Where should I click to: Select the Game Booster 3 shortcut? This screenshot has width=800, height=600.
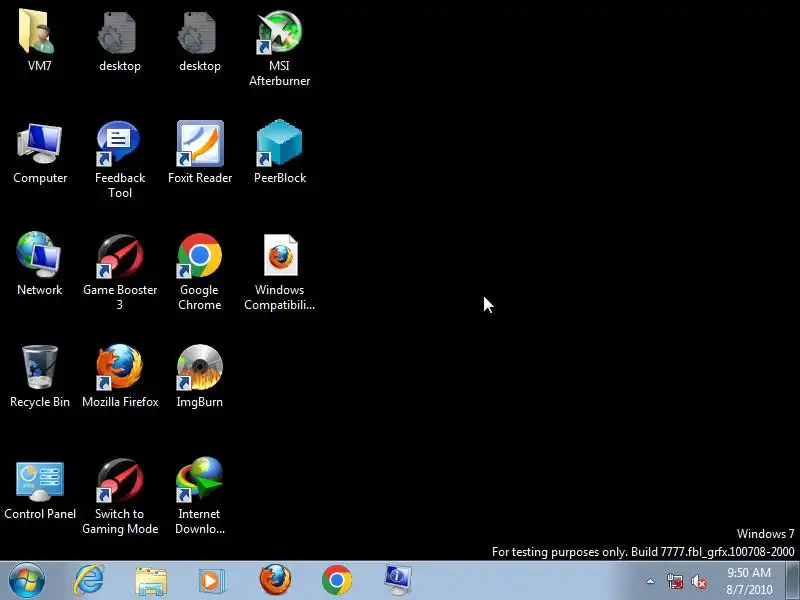click(x=119, y=257)
